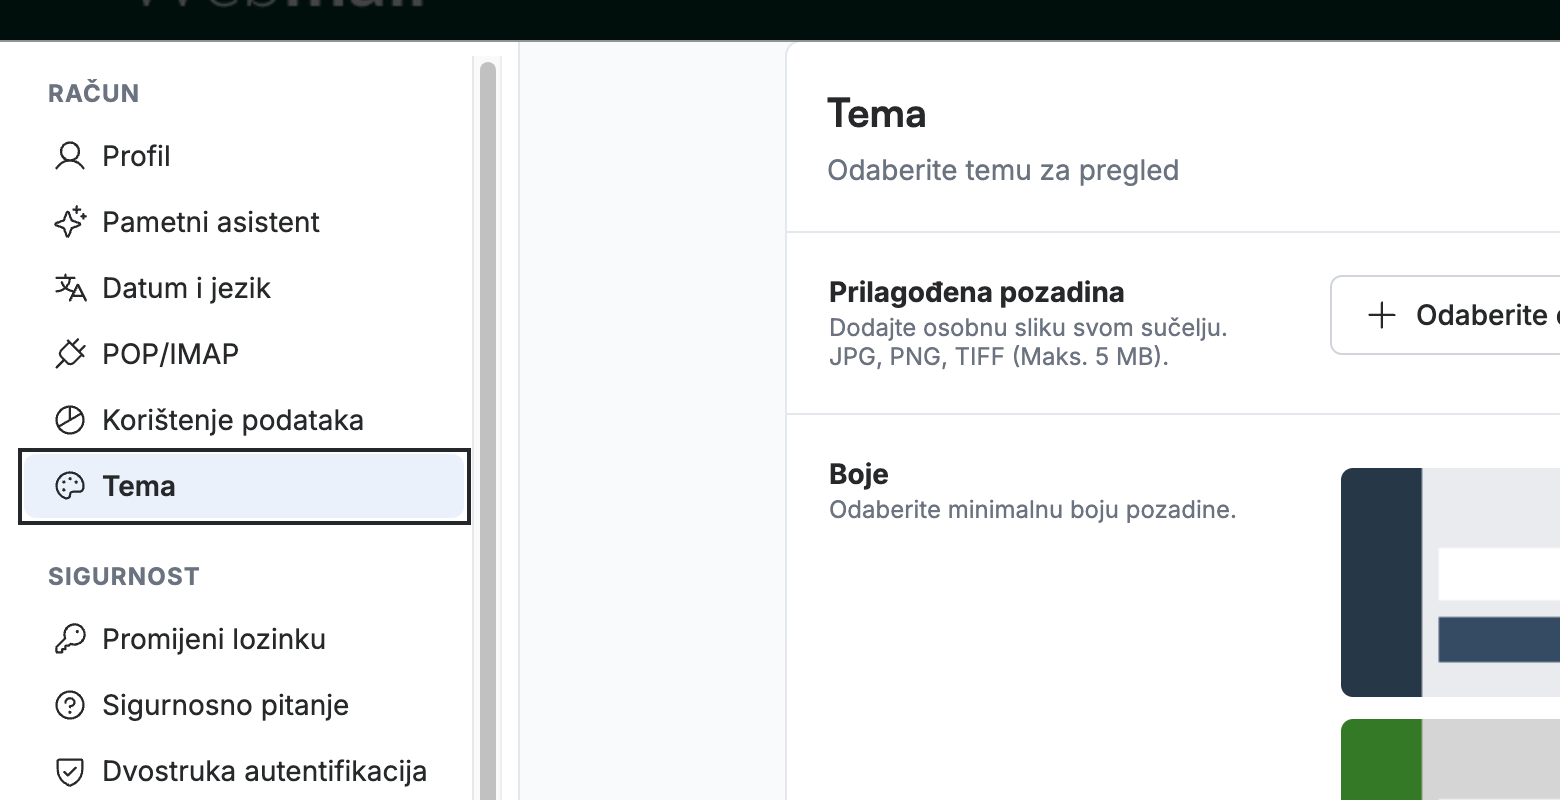Click the Pametni asistent sparkle icon
The height and width of the screenshot is (800, 1560).
point(70,222)
